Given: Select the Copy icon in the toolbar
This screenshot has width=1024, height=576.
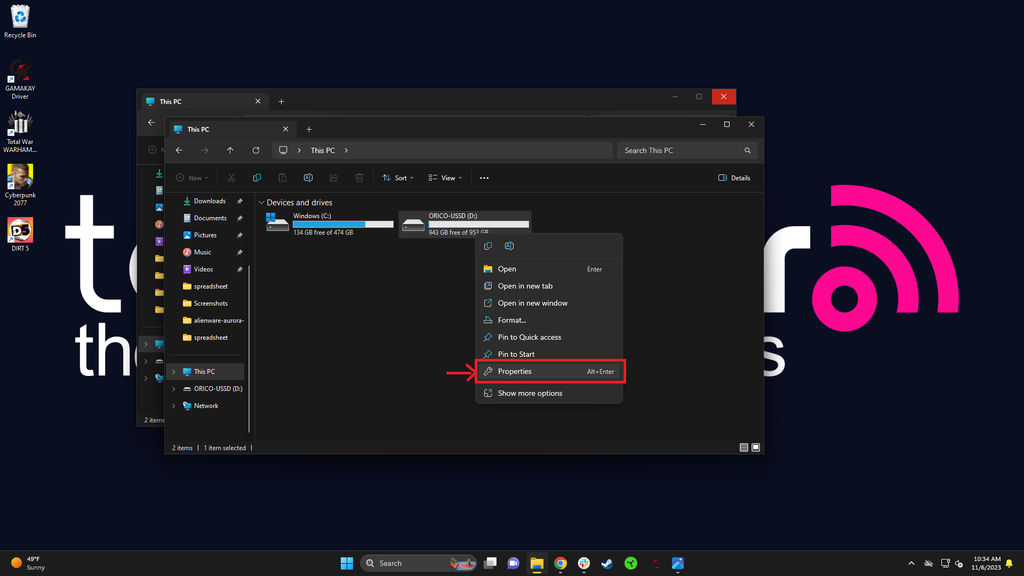Looking at the screenshot, I should point(257,178).
